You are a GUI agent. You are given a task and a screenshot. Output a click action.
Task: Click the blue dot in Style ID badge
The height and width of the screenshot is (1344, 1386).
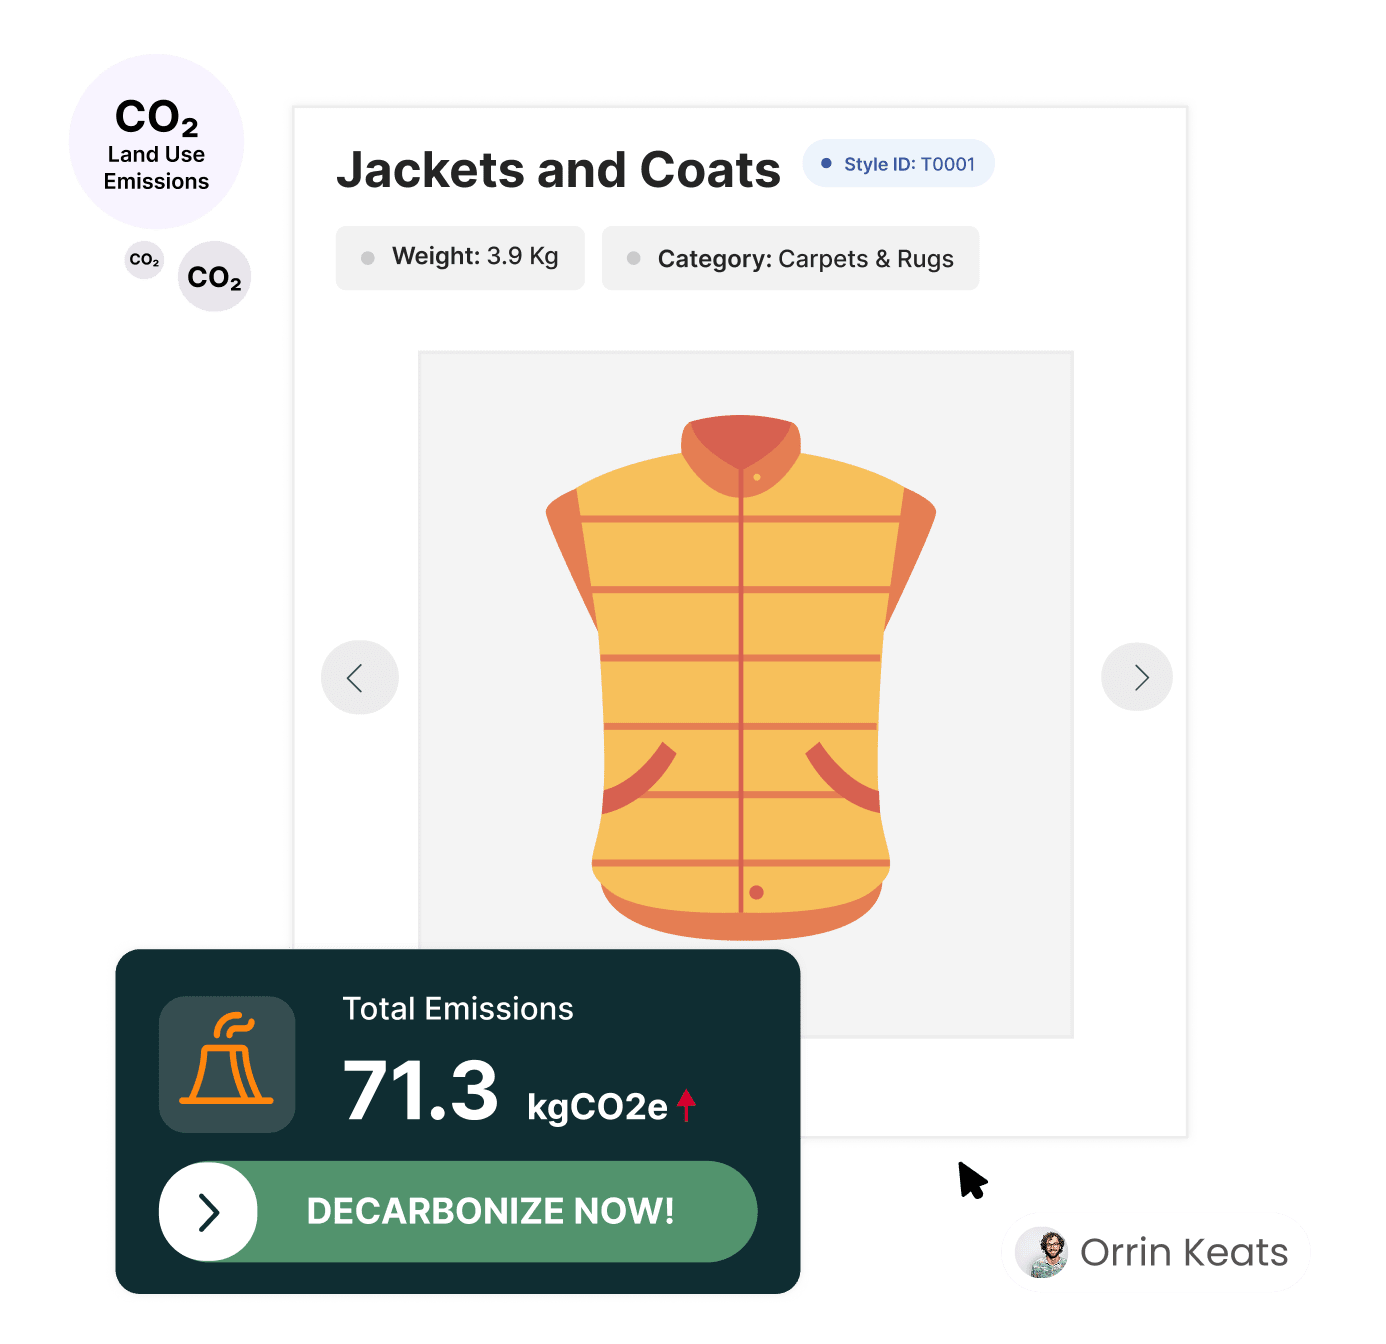[x=826, y=163]
